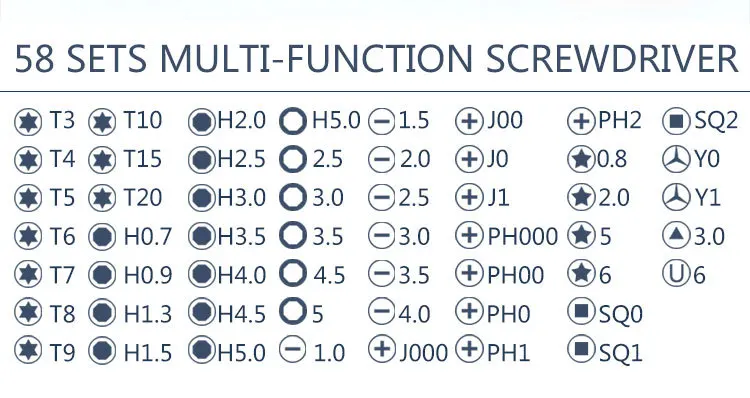750x398 pixels.
Task: Click the slotted 1.5 bit icon
Action: [382, 122]
